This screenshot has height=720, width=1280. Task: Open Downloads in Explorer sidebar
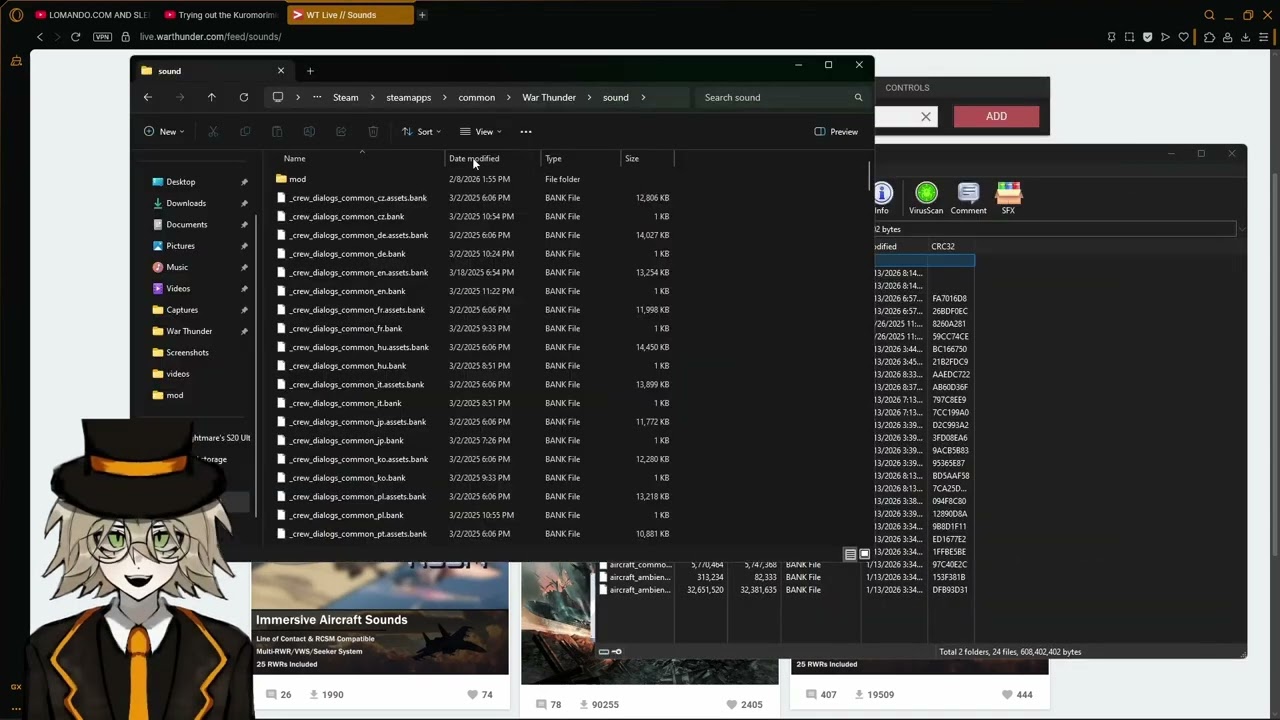[x=186, y=203]
